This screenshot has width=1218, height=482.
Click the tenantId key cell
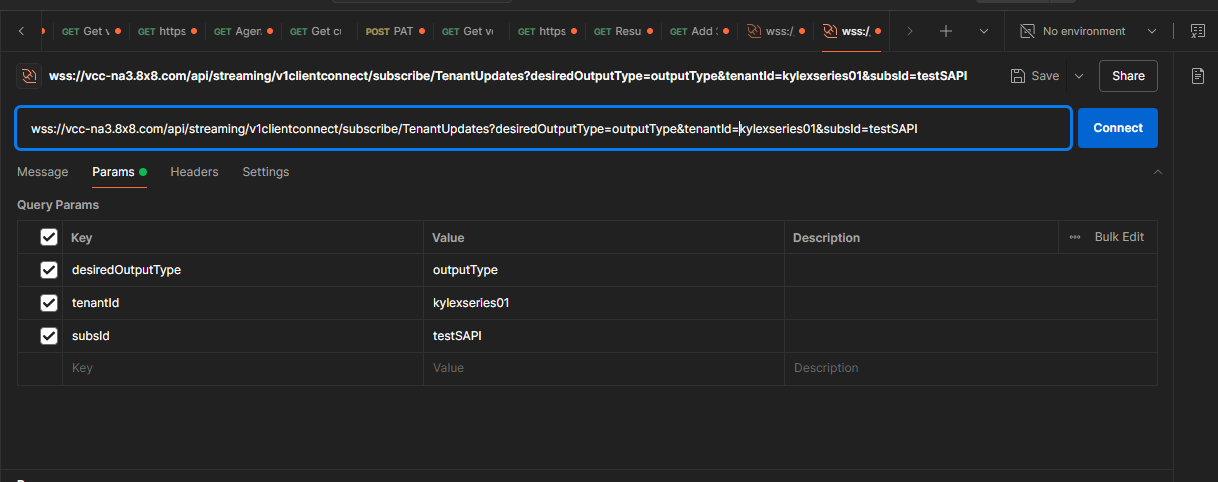point(243,303)
